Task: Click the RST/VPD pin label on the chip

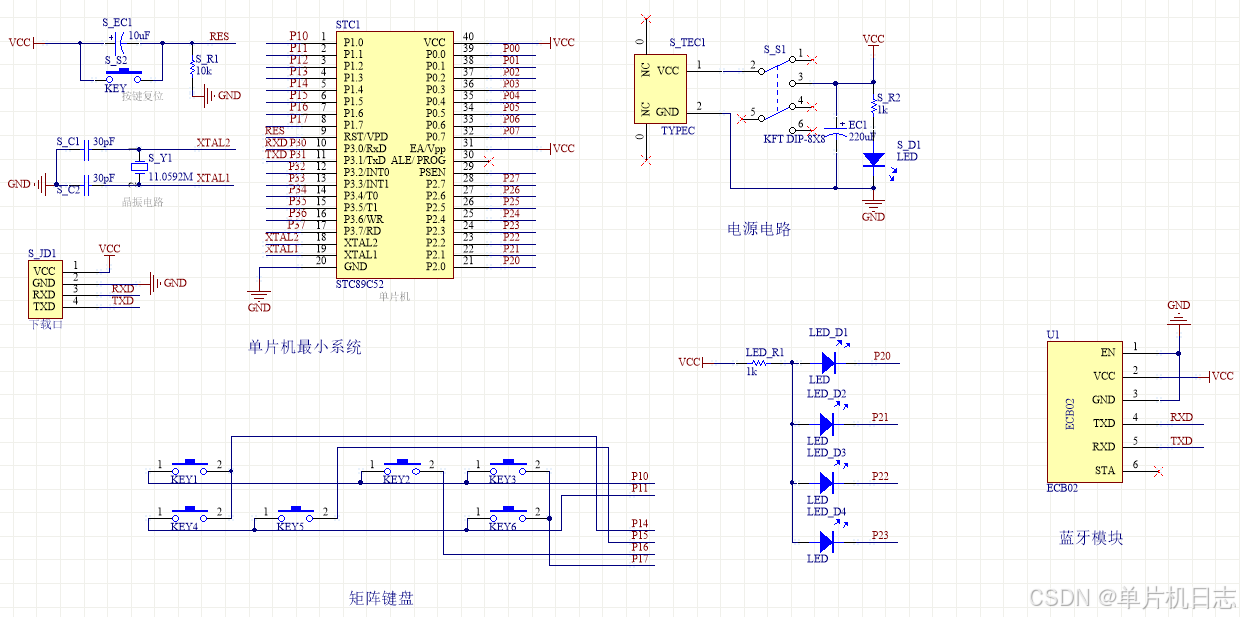Action: (366, 136)
